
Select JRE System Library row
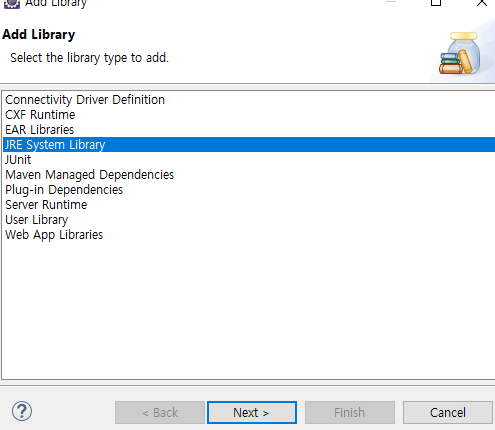tap(249, 145)
